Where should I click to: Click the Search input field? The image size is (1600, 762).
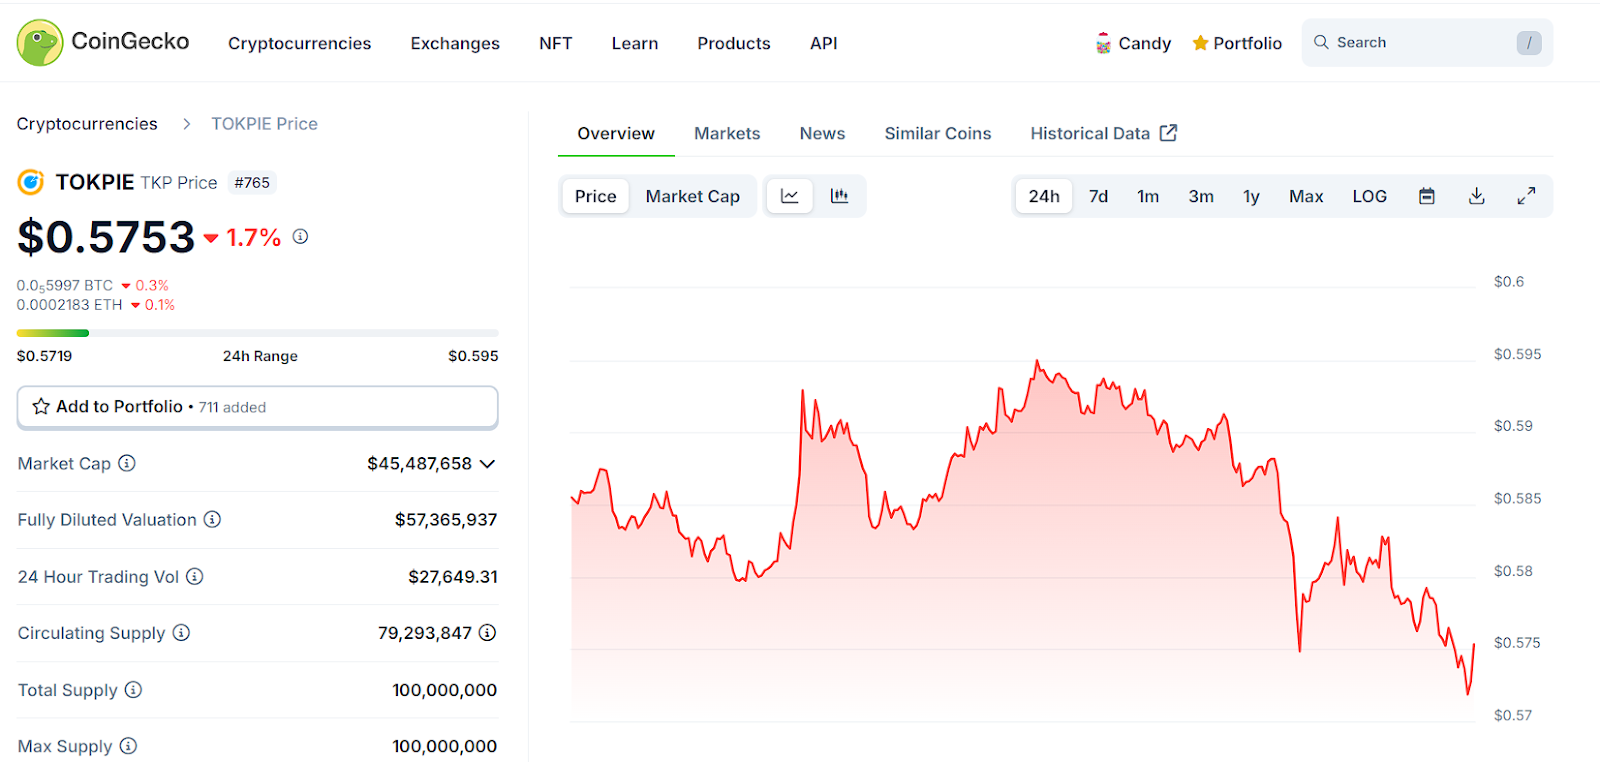tap(1420, 43)
